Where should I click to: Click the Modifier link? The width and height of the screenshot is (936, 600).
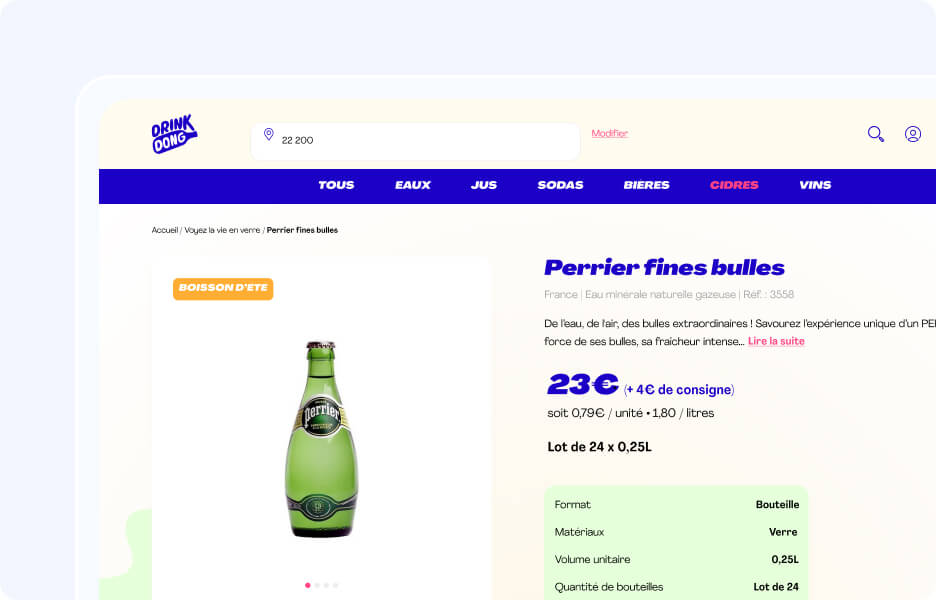point(609,133)
